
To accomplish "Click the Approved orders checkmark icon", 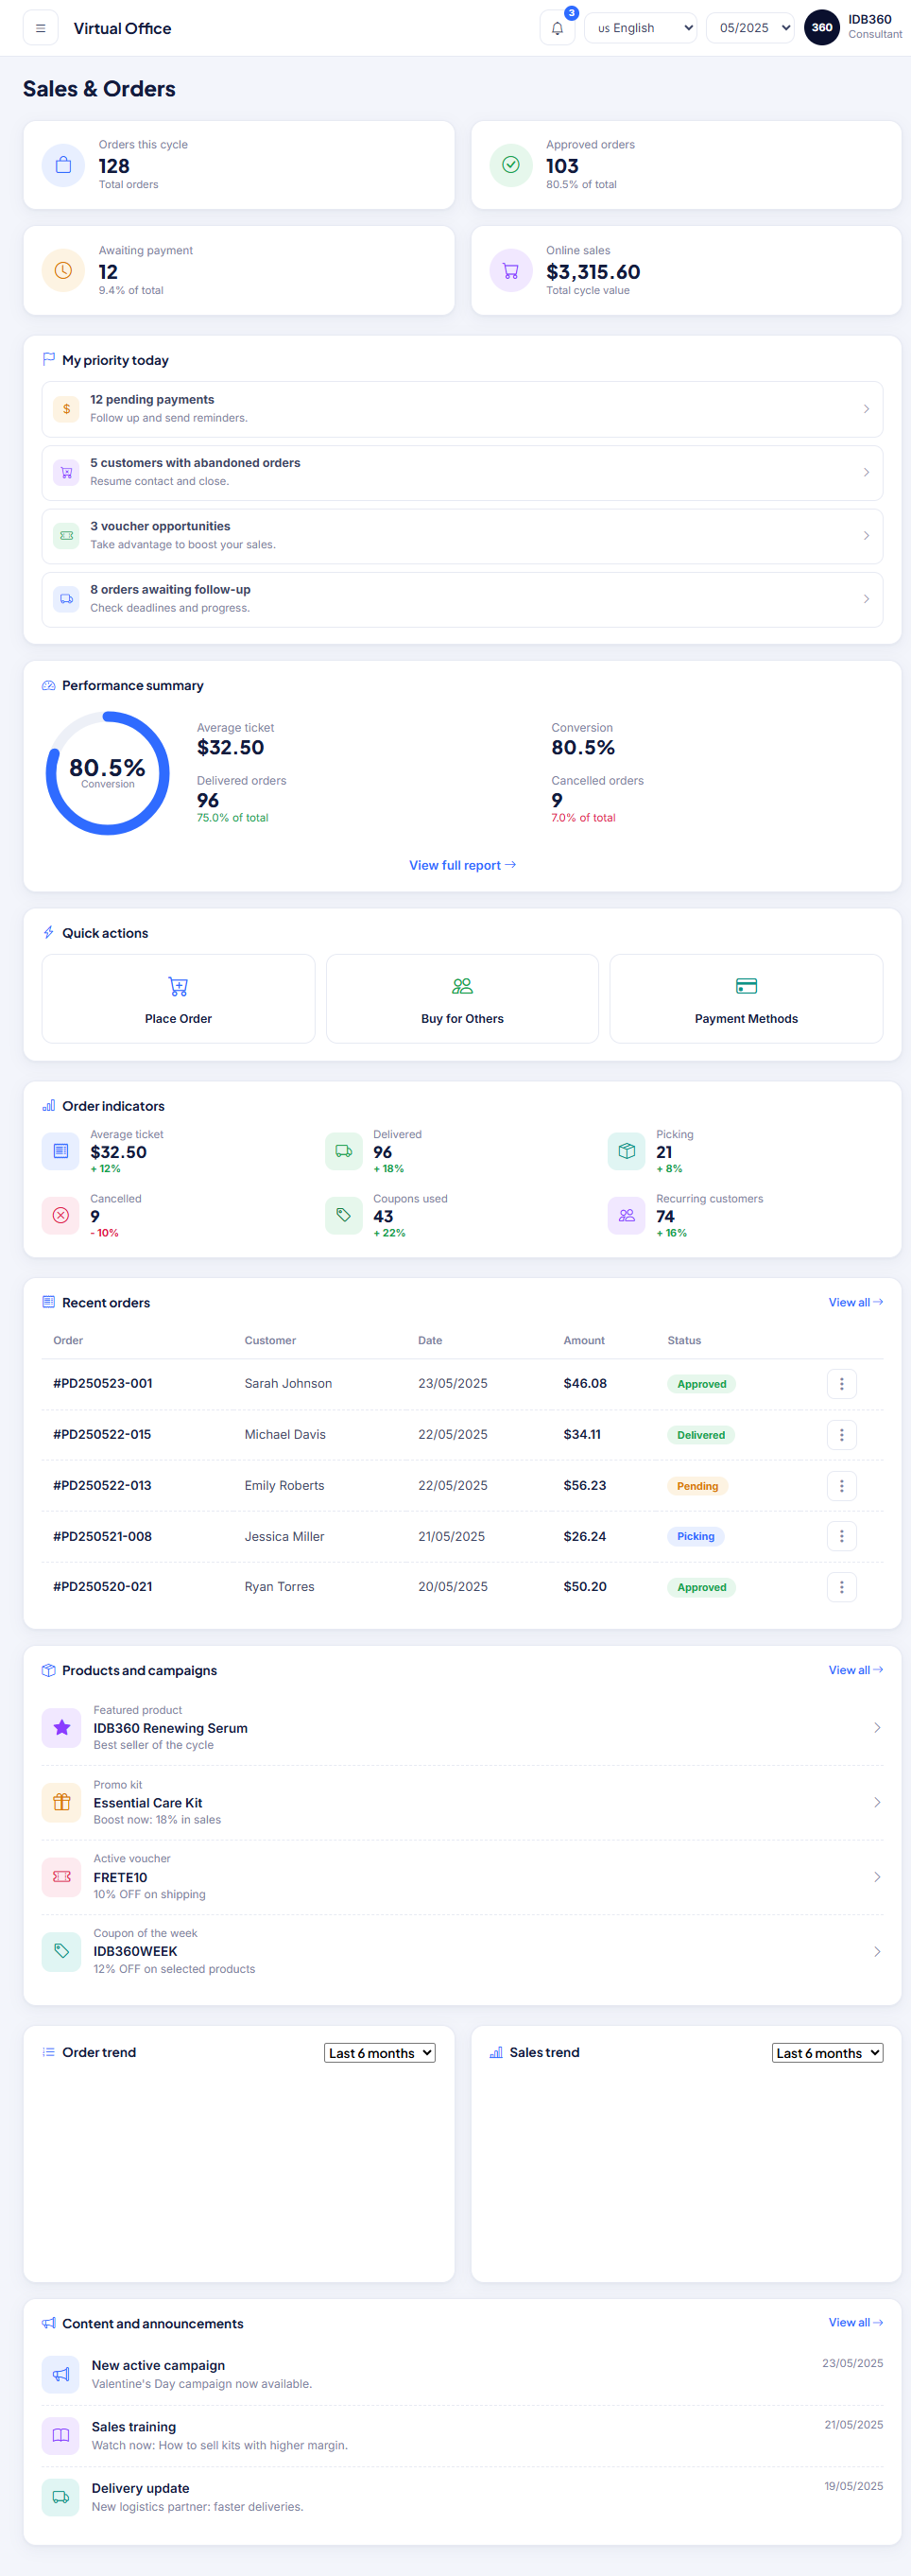I will [510, 165].
